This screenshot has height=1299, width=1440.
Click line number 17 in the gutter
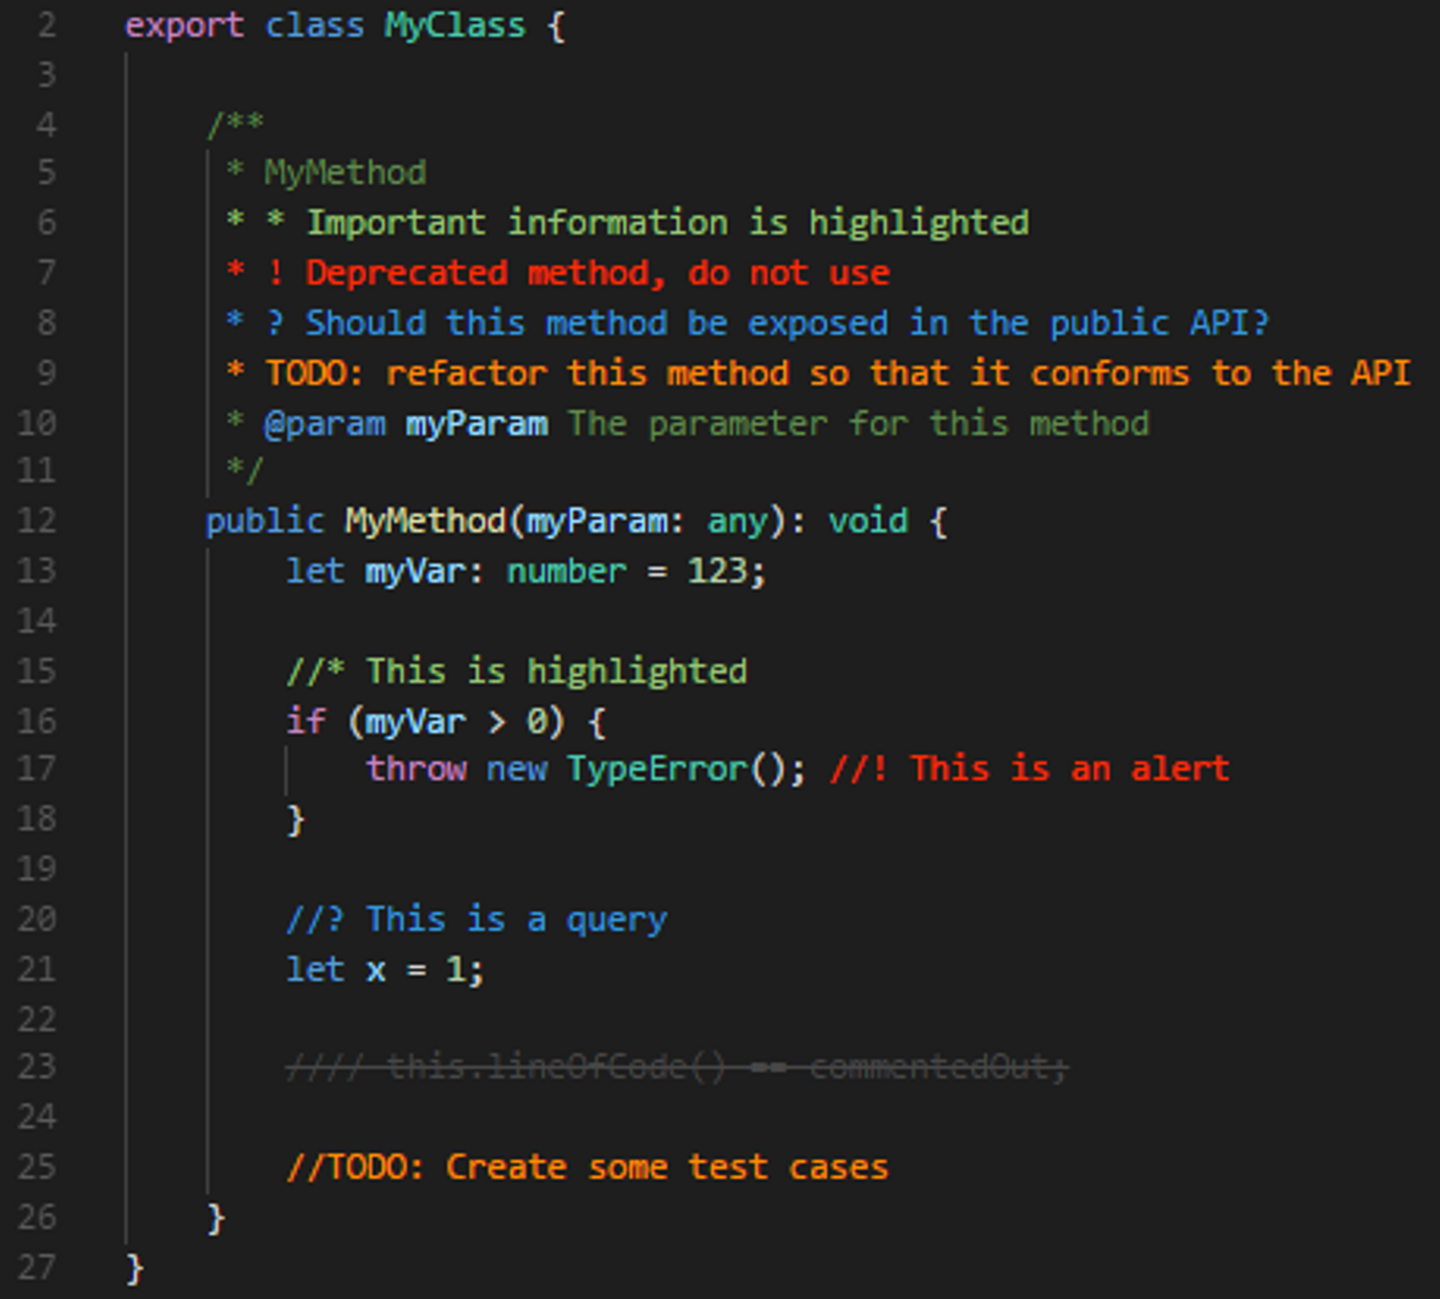[x=37, y=769]
